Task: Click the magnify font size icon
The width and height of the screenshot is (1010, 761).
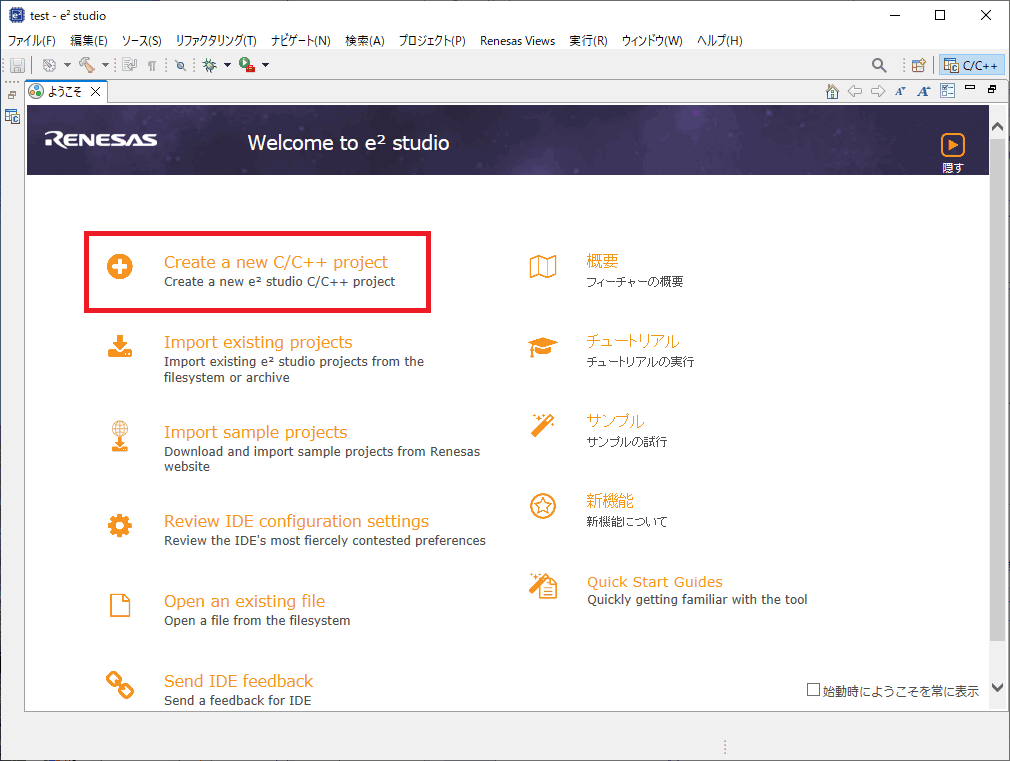Action: 924,92
